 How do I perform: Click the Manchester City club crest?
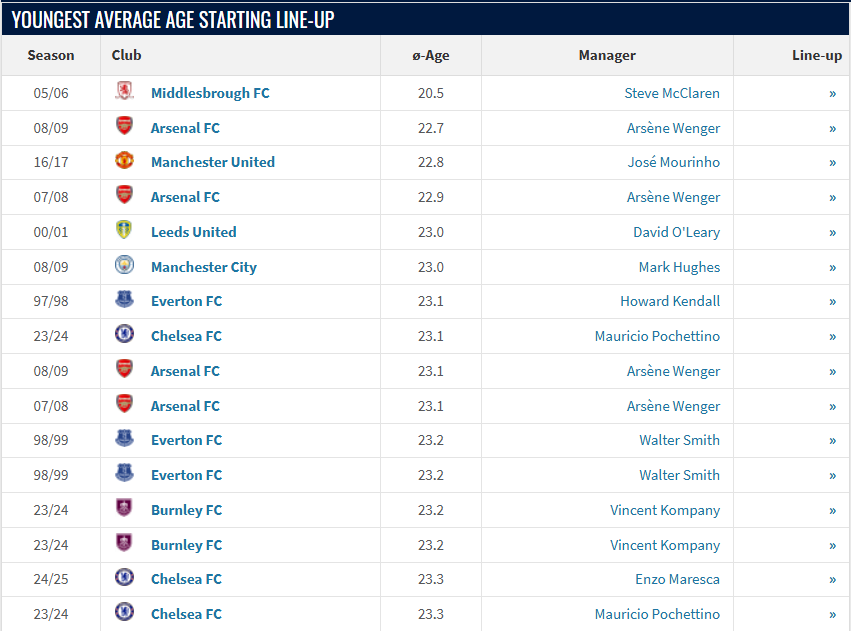pyautogui.click(x=124, y=266)
